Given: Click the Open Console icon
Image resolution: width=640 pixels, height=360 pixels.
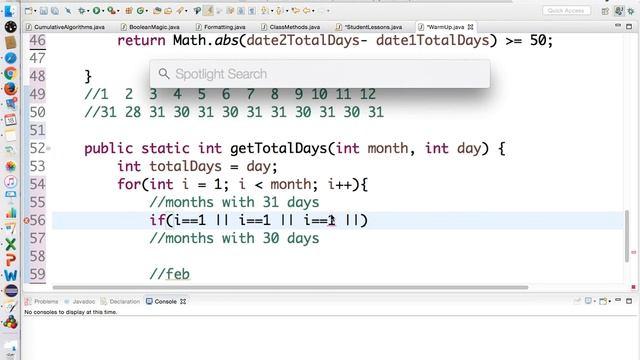Looking at the screenshot, I should [603, 301].
